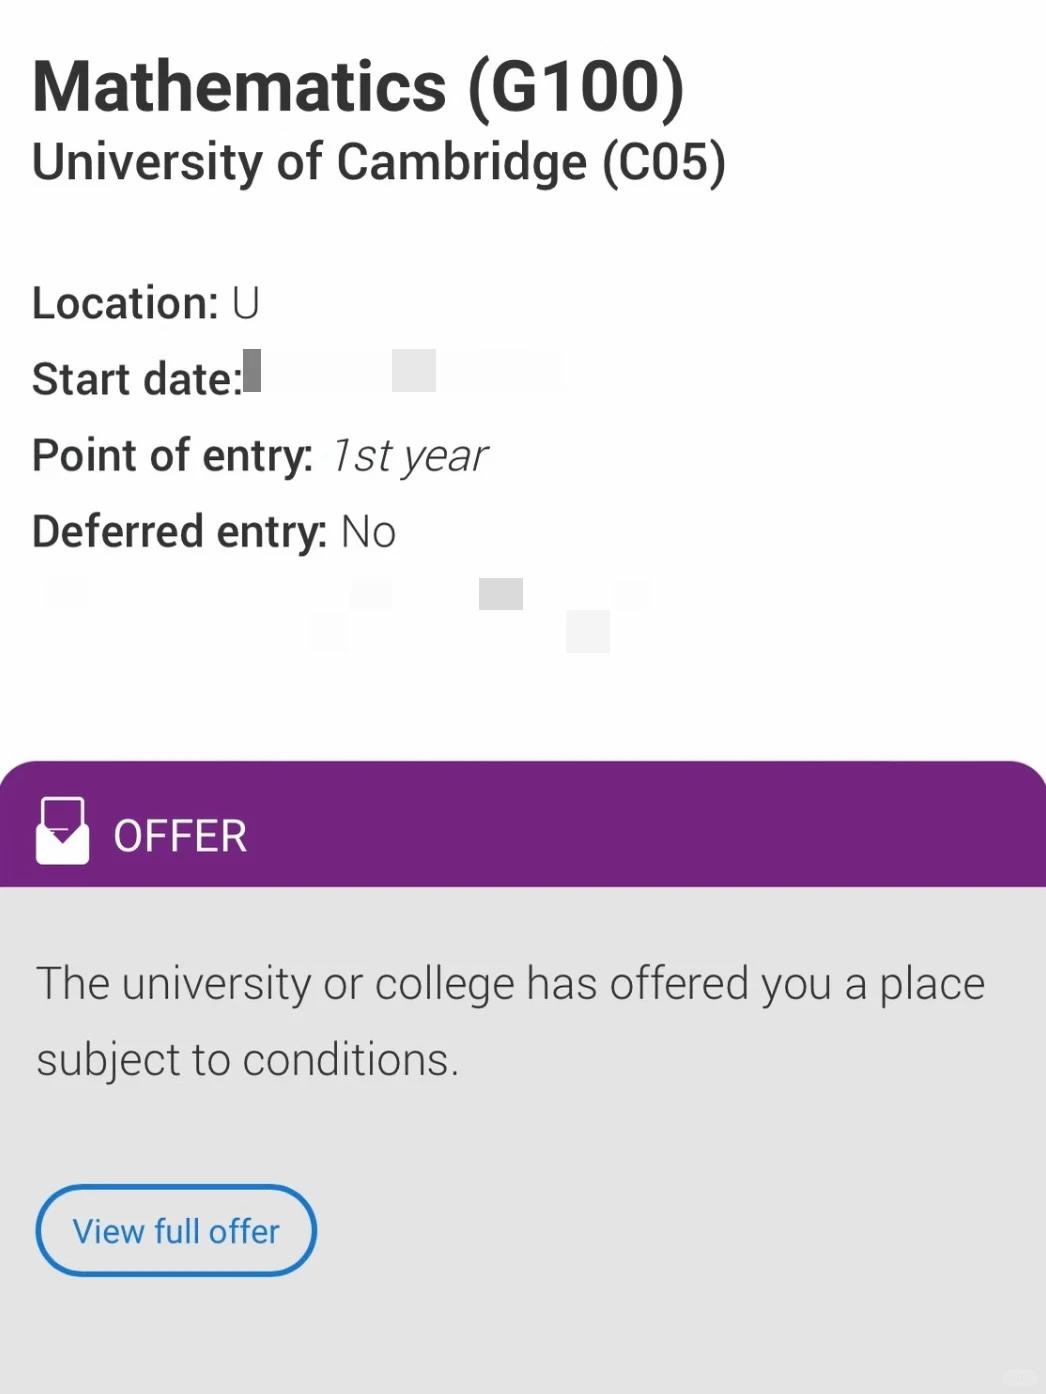Click the Deferred entry value No
This screenshot has width=1046, height=1394.
369,532
